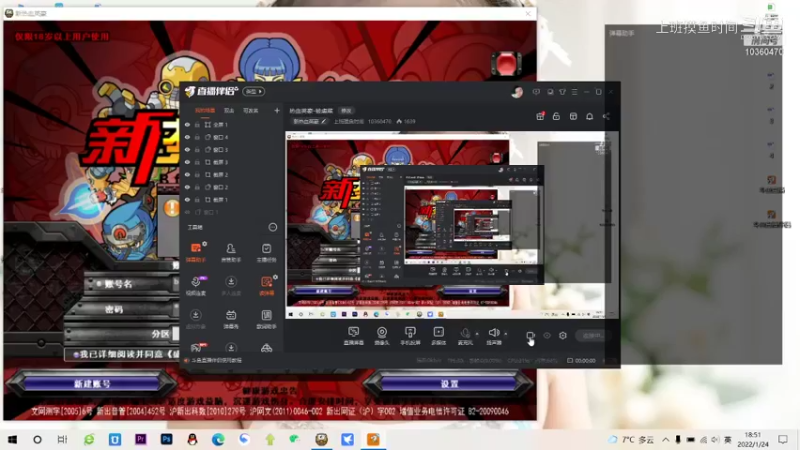Screen dimensions: 800x450
Task: Open the 视频连麦 tool with purple badge
Action: pos(196,285)
